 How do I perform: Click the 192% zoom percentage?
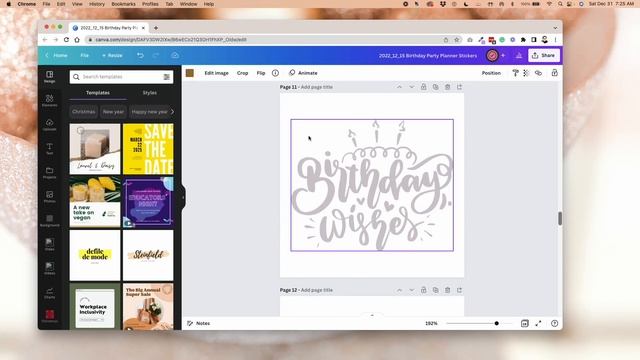[431, 323]
